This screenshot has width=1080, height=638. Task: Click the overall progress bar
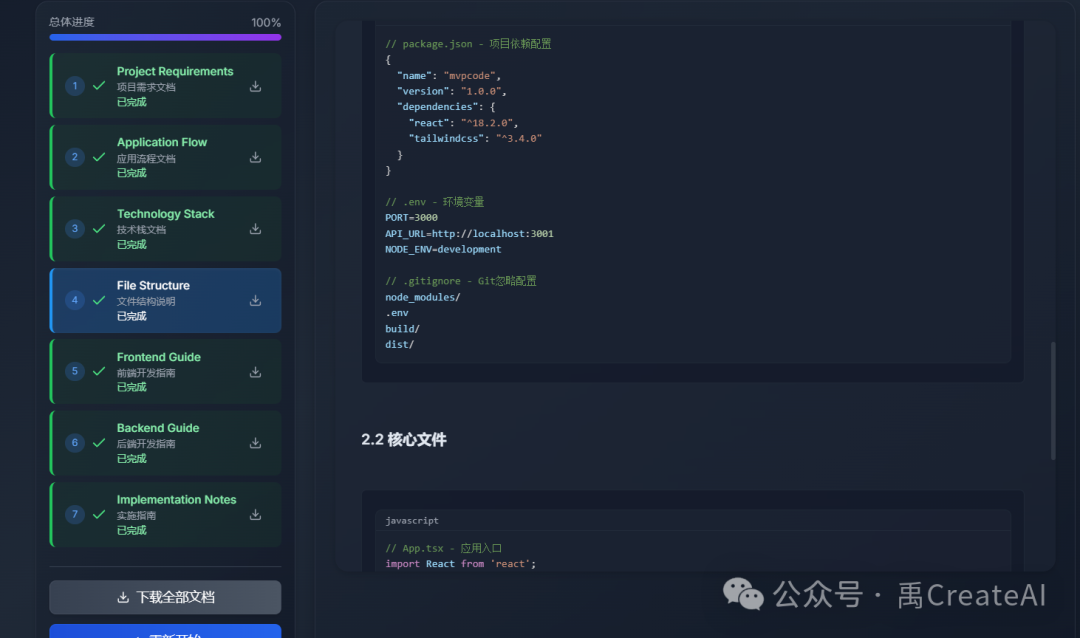[165, 37]
